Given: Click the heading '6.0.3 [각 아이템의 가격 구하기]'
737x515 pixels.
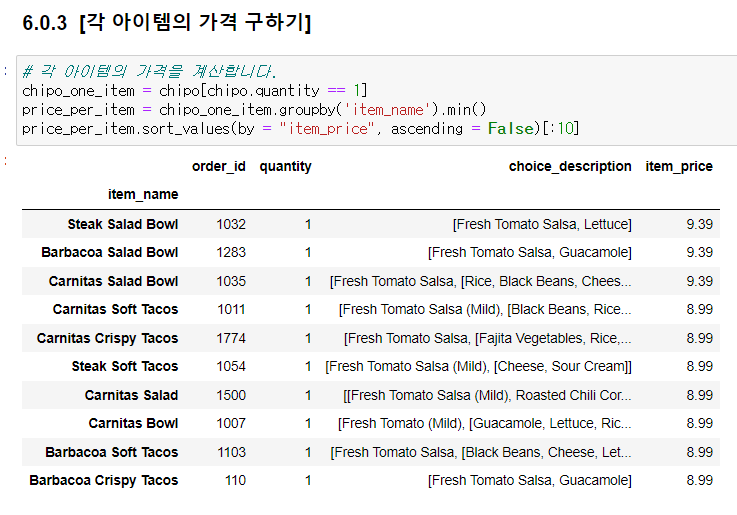Looking at the screenshot, I should click(x=167, y=23).
